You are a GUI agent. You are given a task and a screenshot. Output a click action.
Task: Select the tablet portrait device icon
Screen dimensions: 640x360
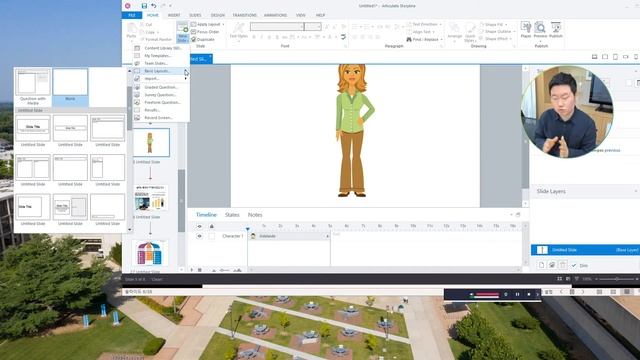click(x=615, y=57)
